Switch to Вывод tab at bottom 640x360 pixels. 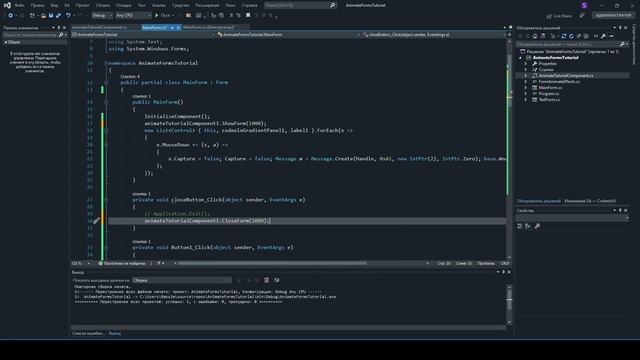[x=115, y=333]
